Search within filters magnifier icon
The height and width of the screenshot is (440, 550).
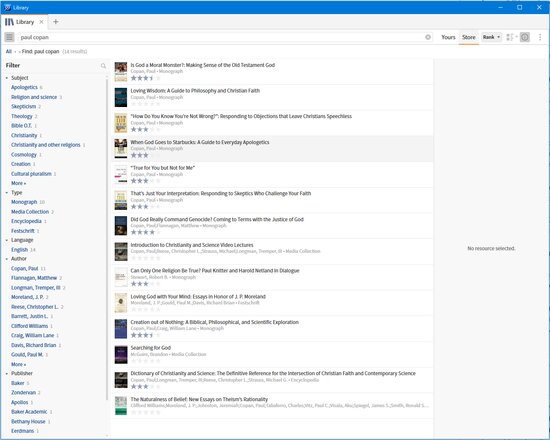(103, 66)
